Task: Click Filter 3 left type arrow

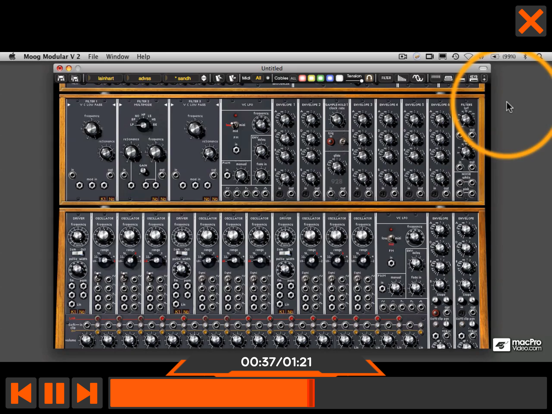Action: pos(172,105)
